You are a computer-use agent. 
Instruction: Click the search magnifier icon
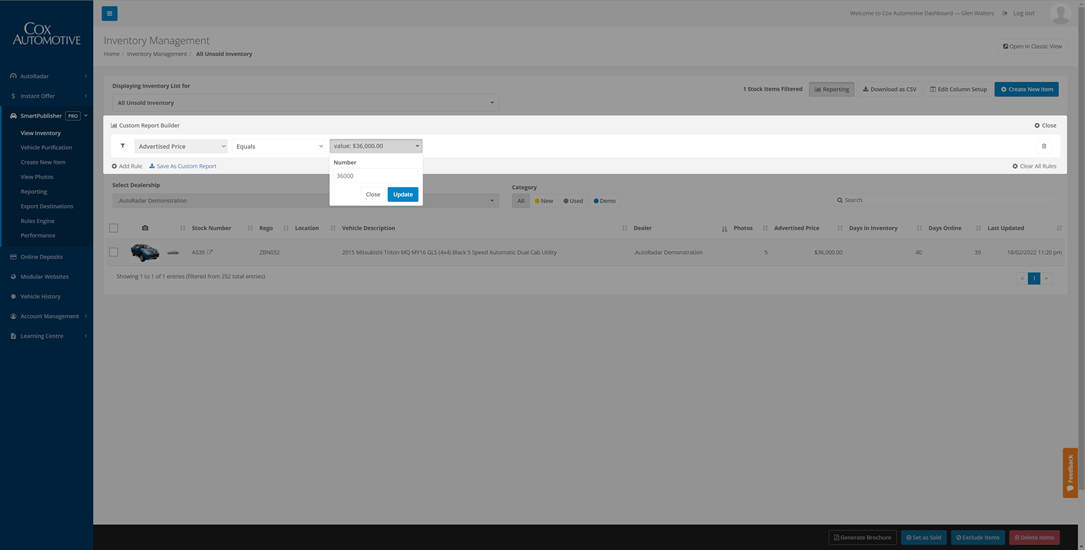840,200
